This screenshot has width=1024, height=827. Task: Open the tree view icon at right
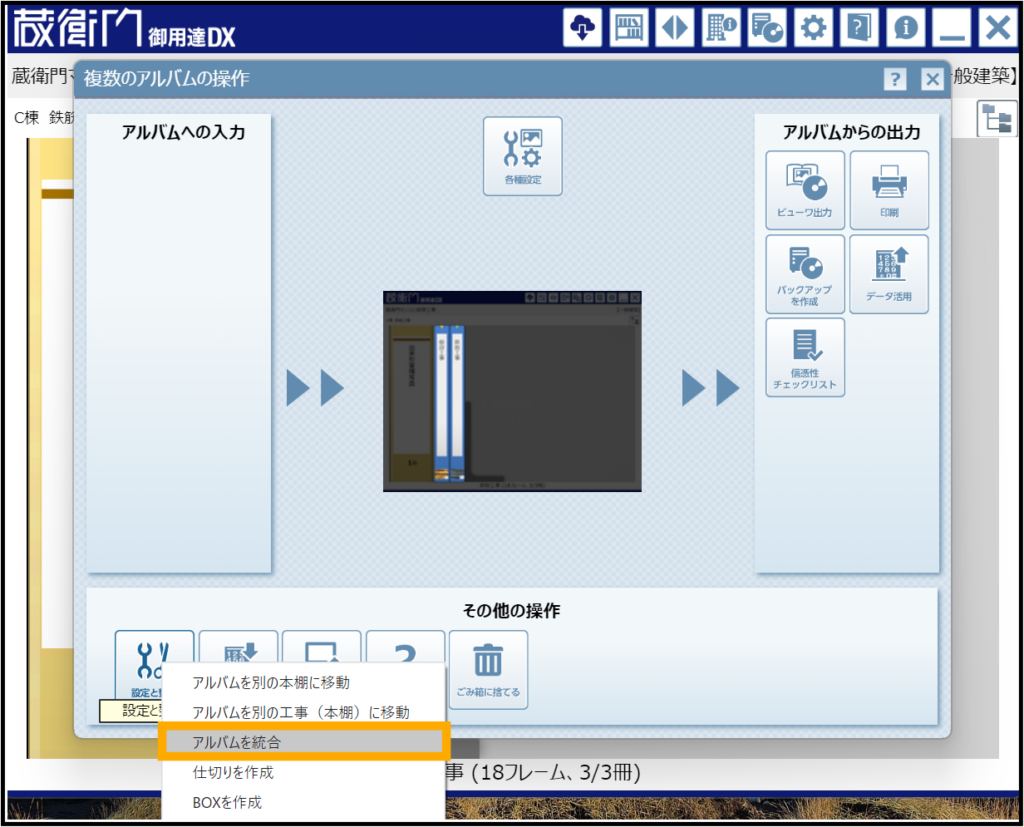pos(997,119)
